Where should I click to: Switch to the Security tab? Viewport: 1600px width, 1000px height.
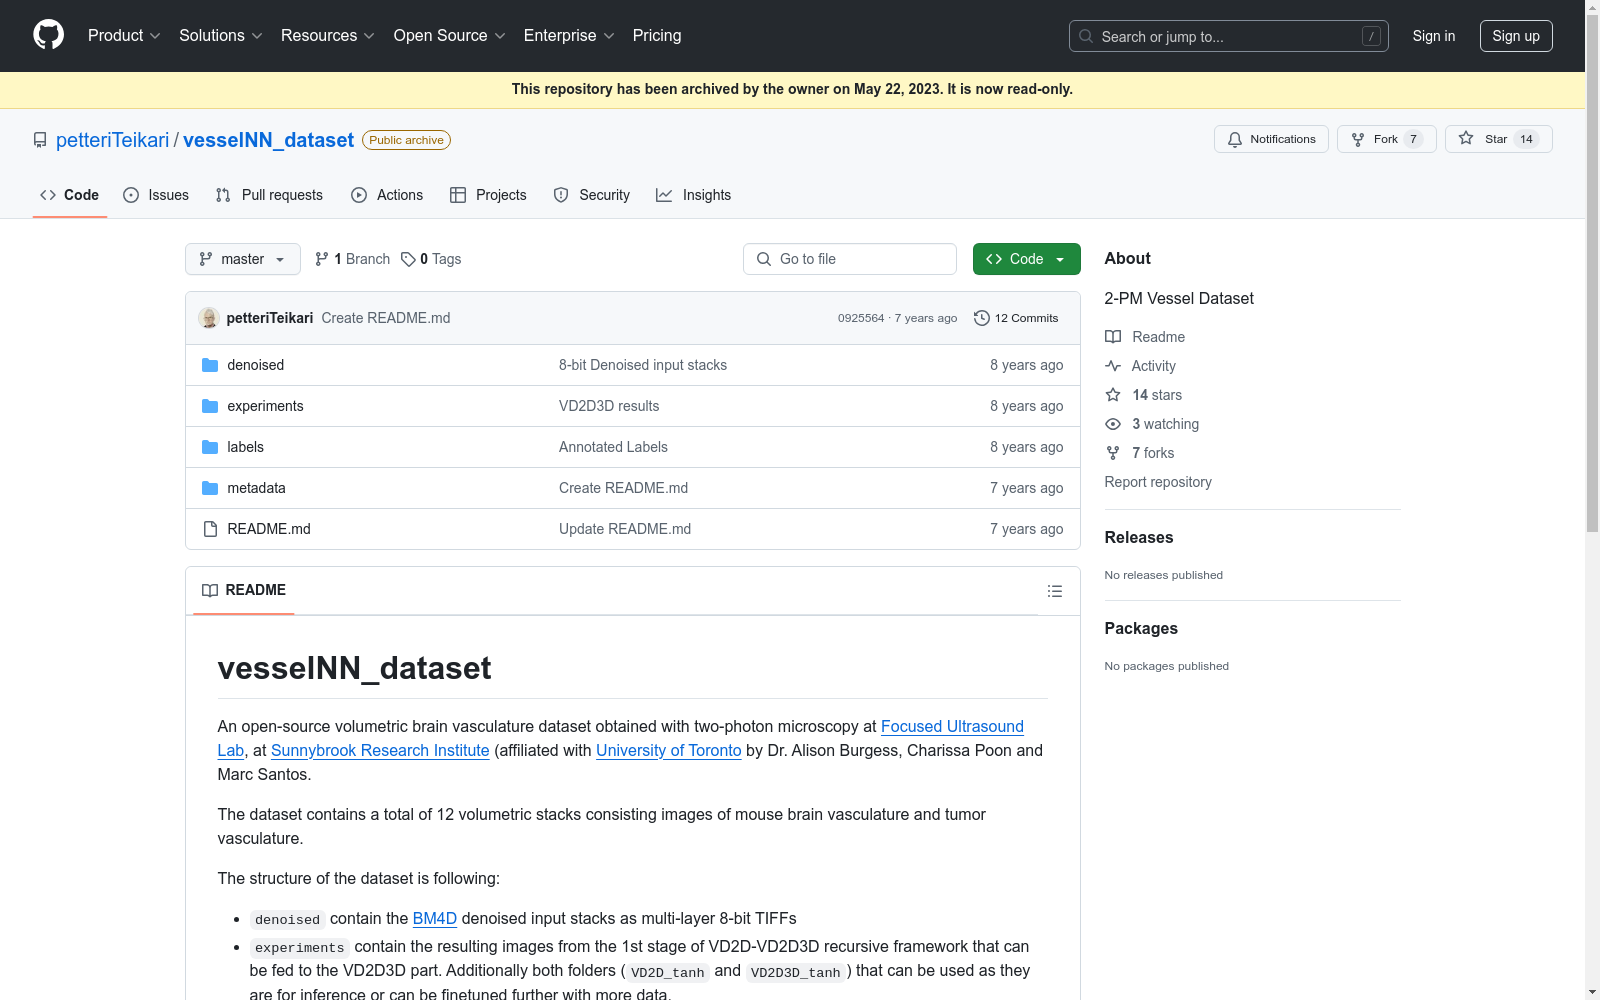592,195
